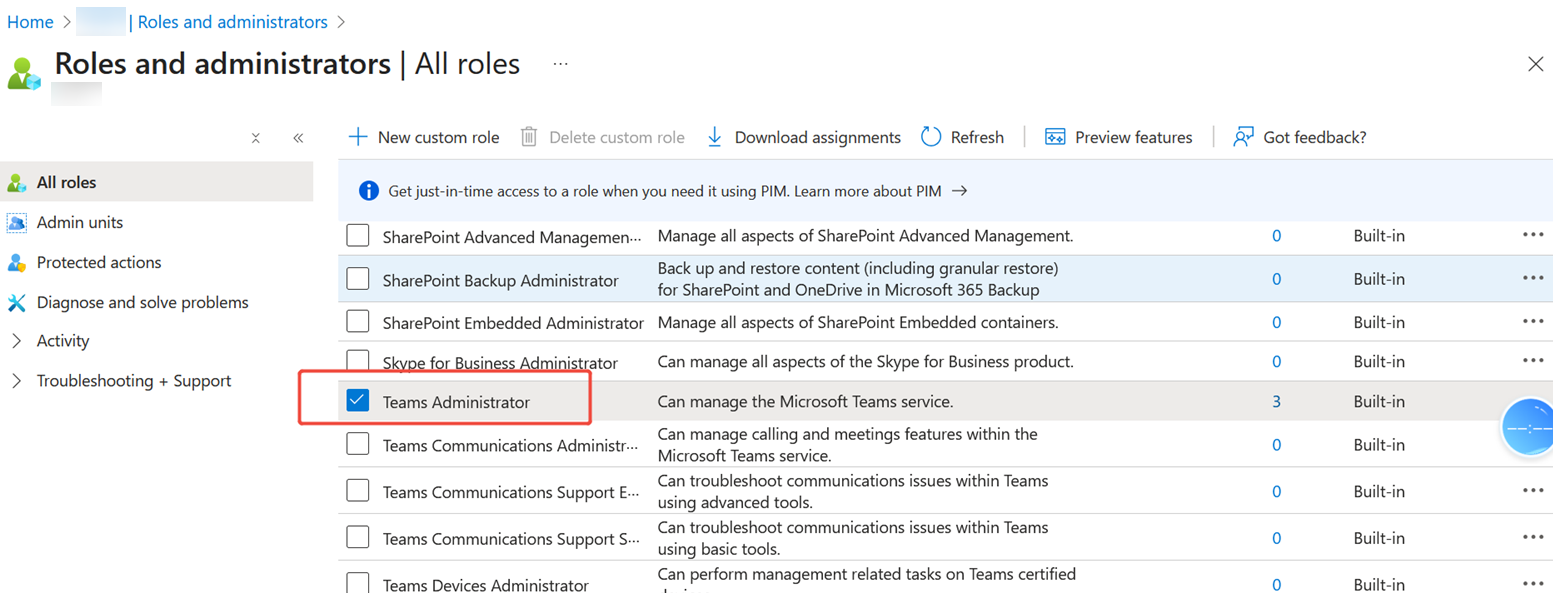The image size is (1553, 601).
Task: Check the Skype for Business Administrator checkbox
Action: pos(357,360)
